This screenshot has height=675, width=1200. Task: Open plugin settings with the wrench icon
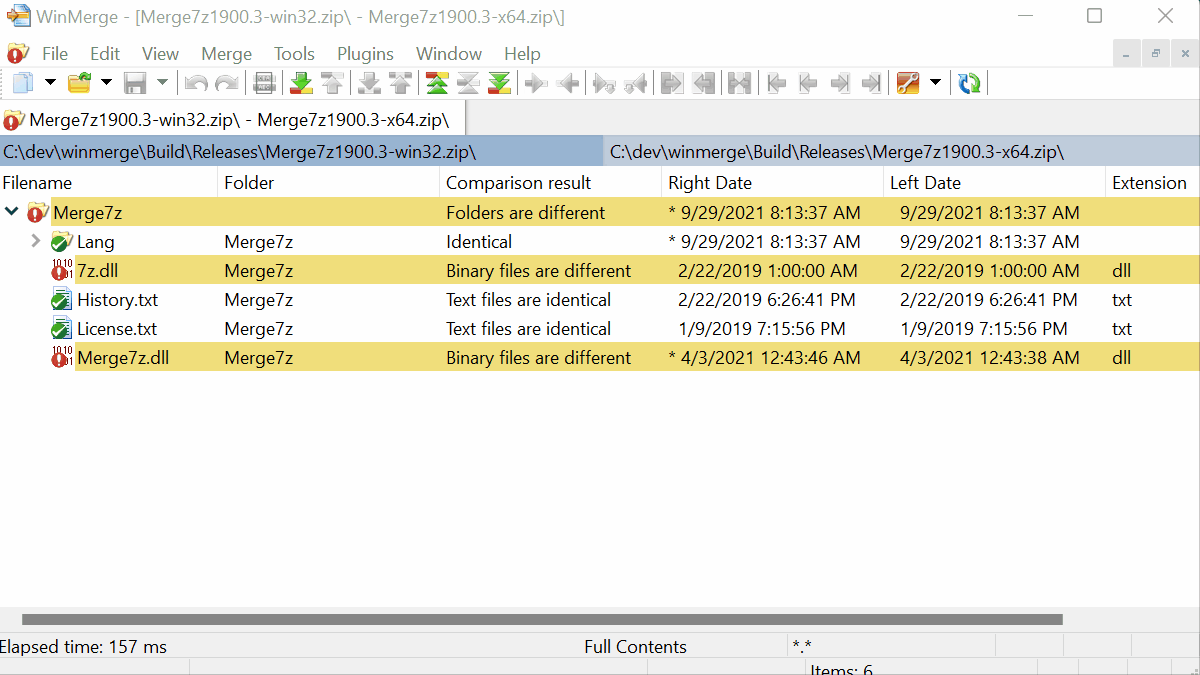(908, 82)
